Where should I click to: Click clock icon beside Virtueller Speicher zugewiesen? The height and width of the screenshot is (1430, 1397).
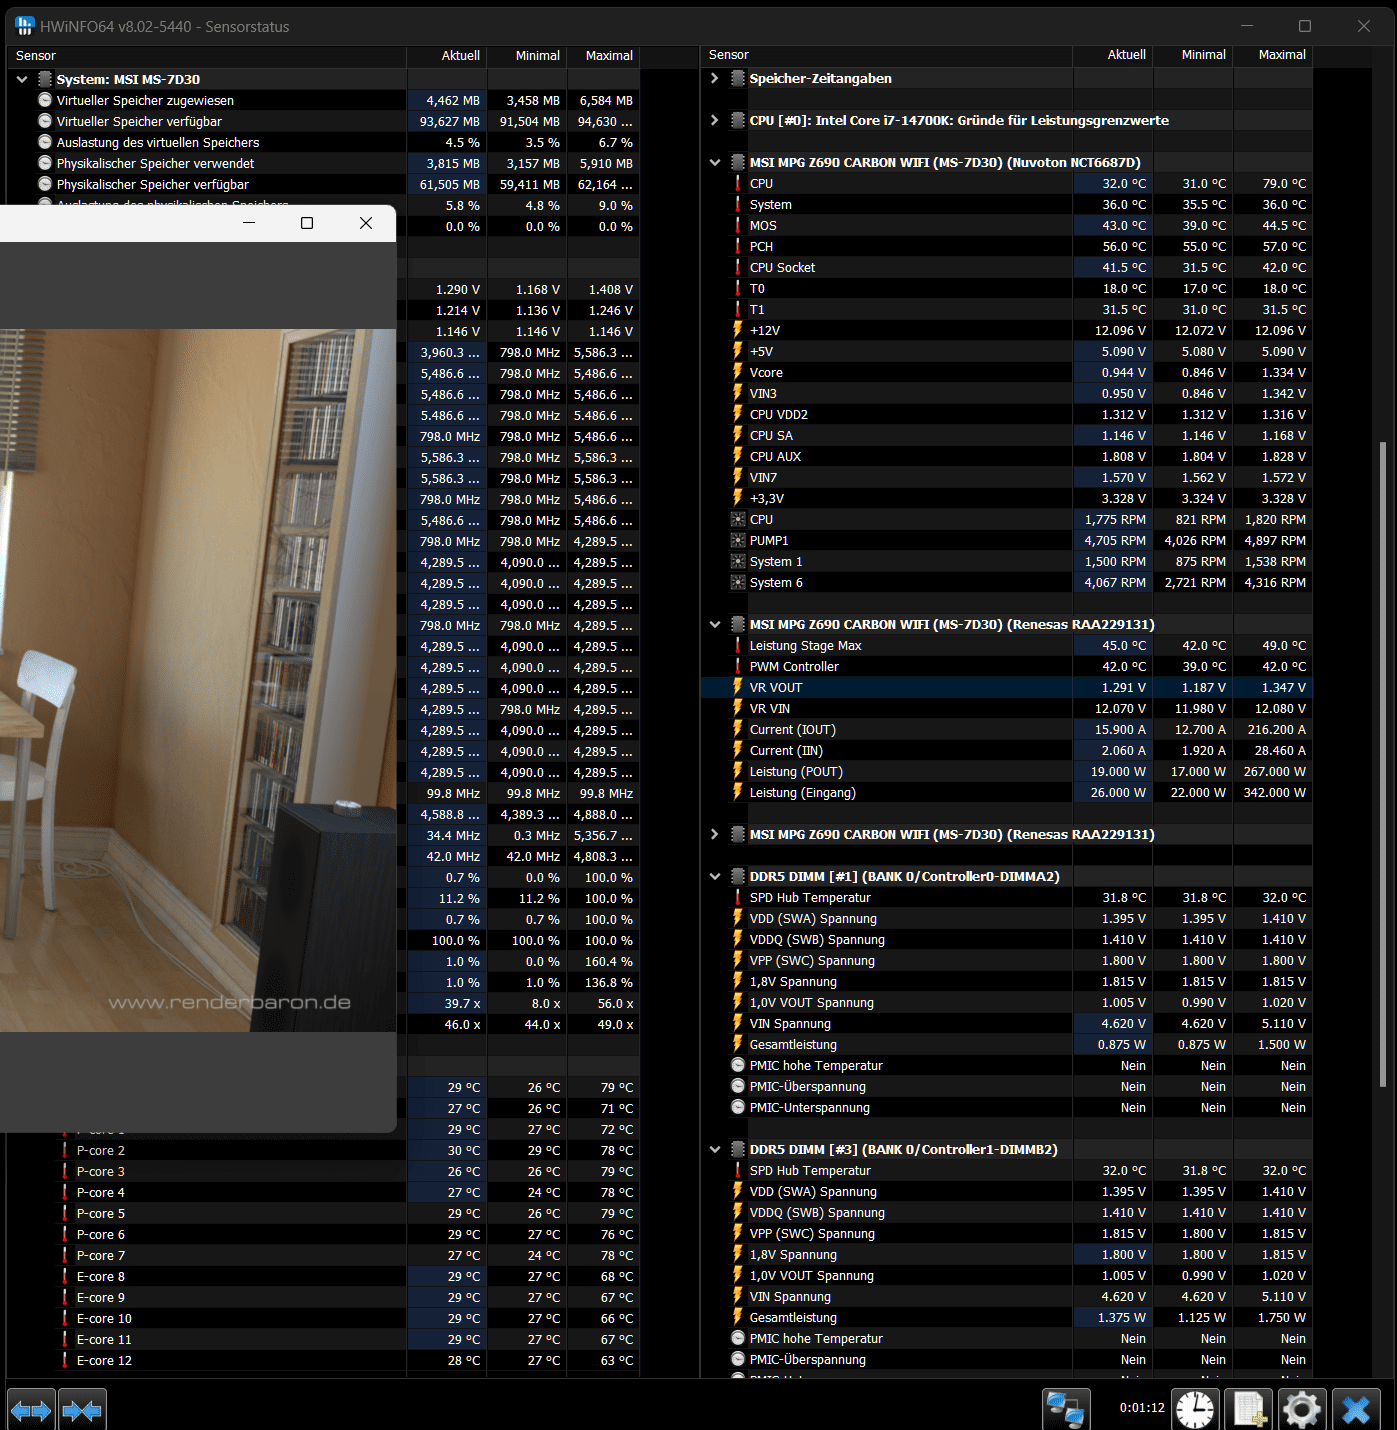(x=45, y=100)
